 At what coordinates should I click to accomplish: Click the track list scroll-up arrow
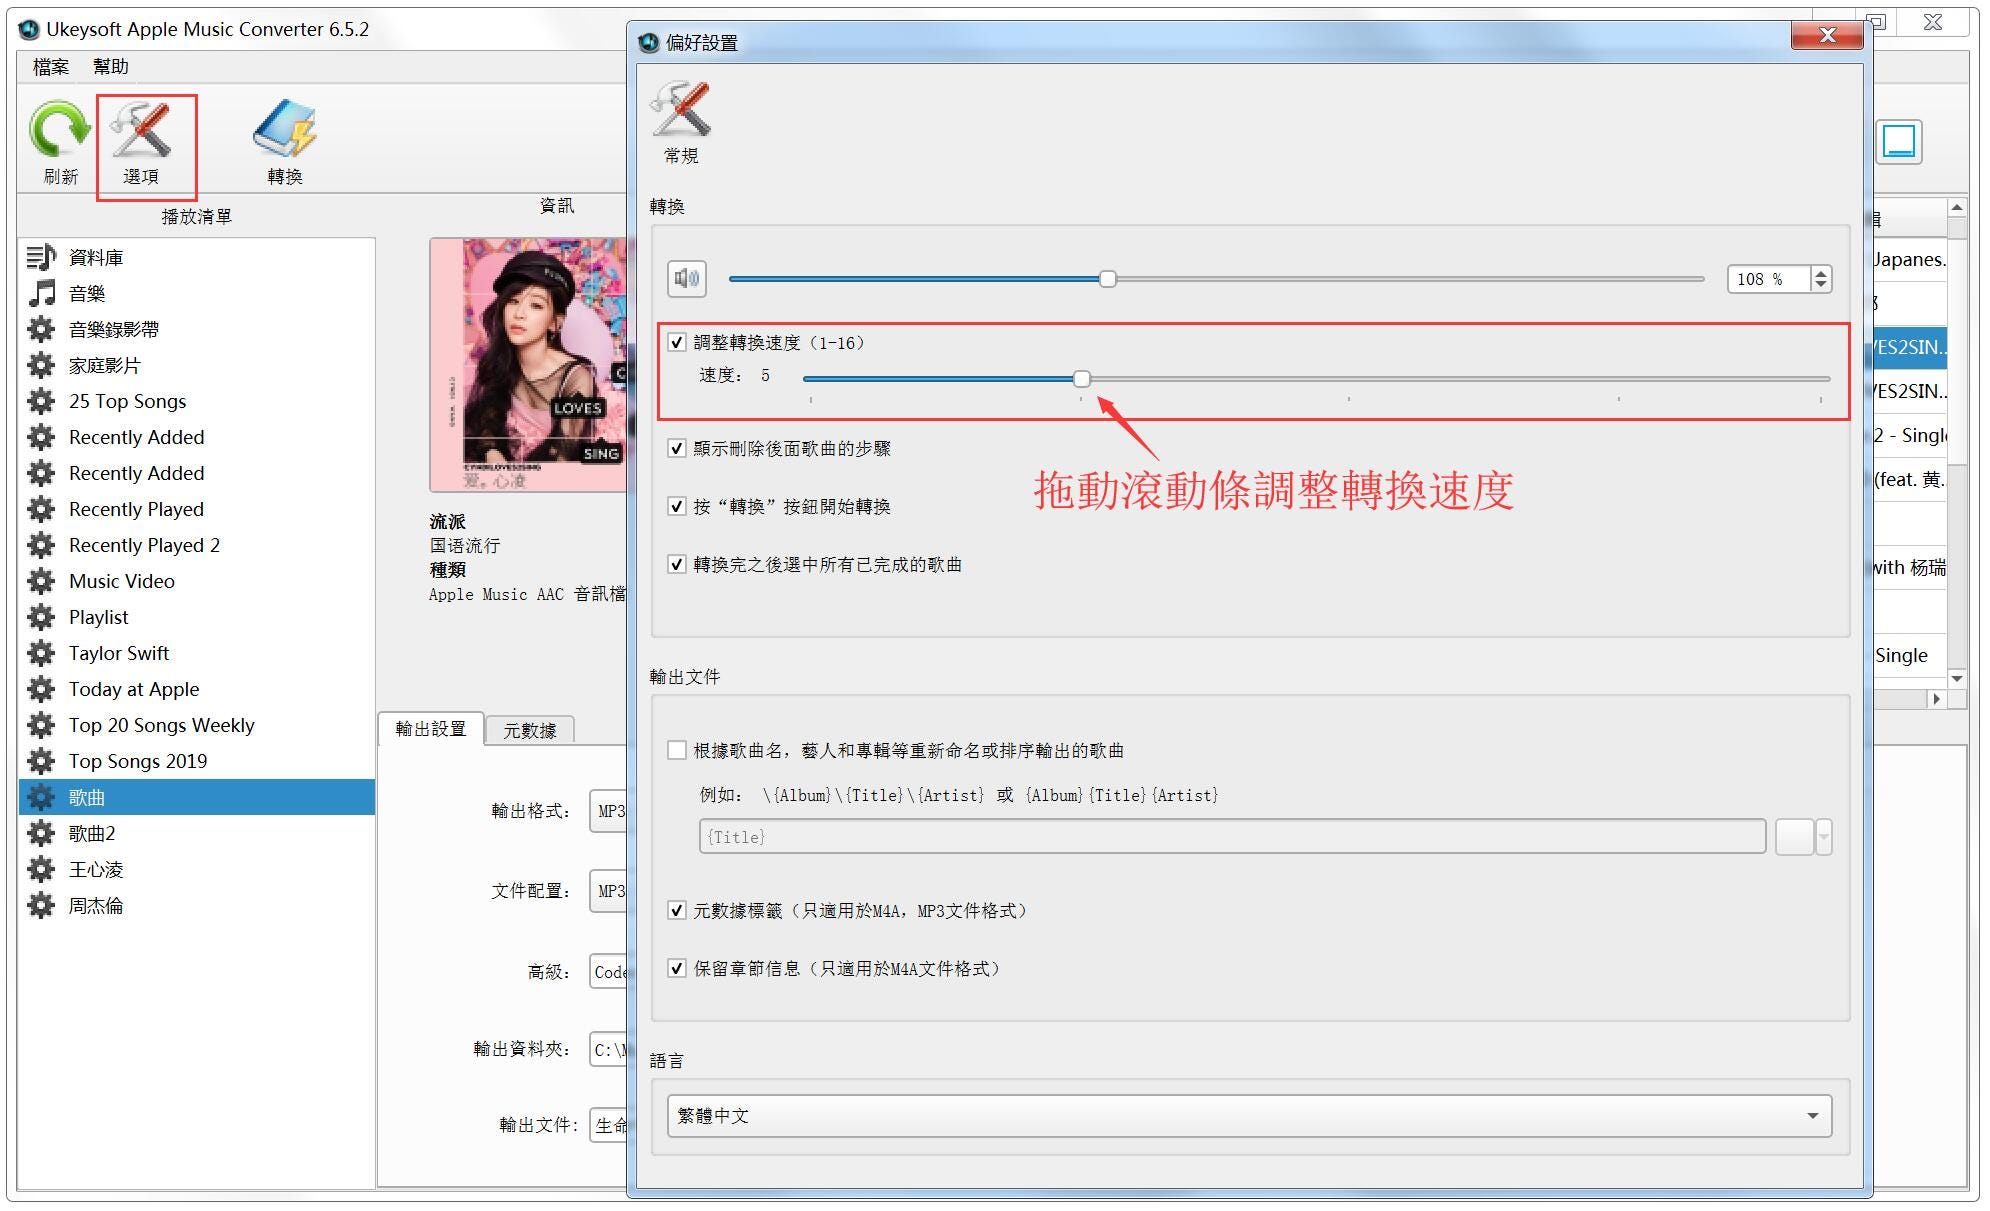tap(1957, 207)
